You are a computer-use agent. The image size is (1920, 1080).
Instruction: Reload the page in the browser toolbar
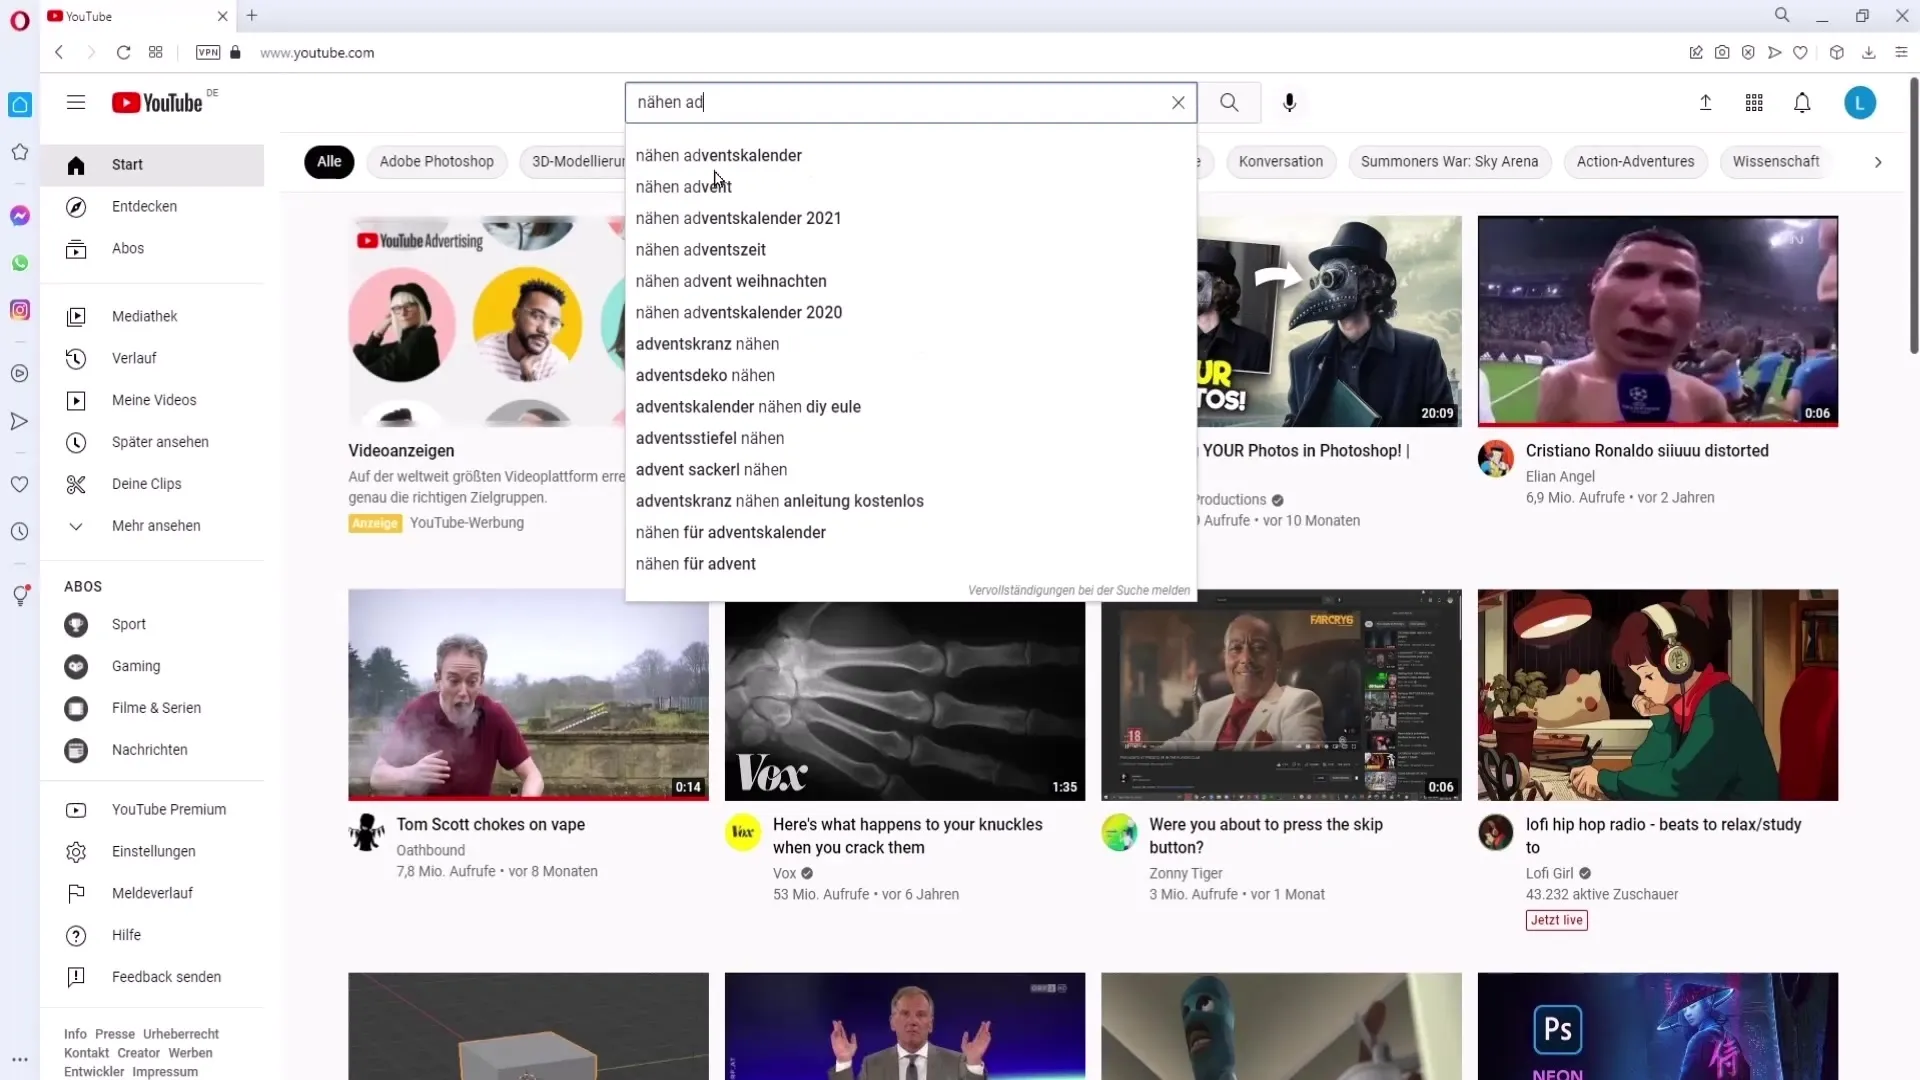tap(123, 52)
